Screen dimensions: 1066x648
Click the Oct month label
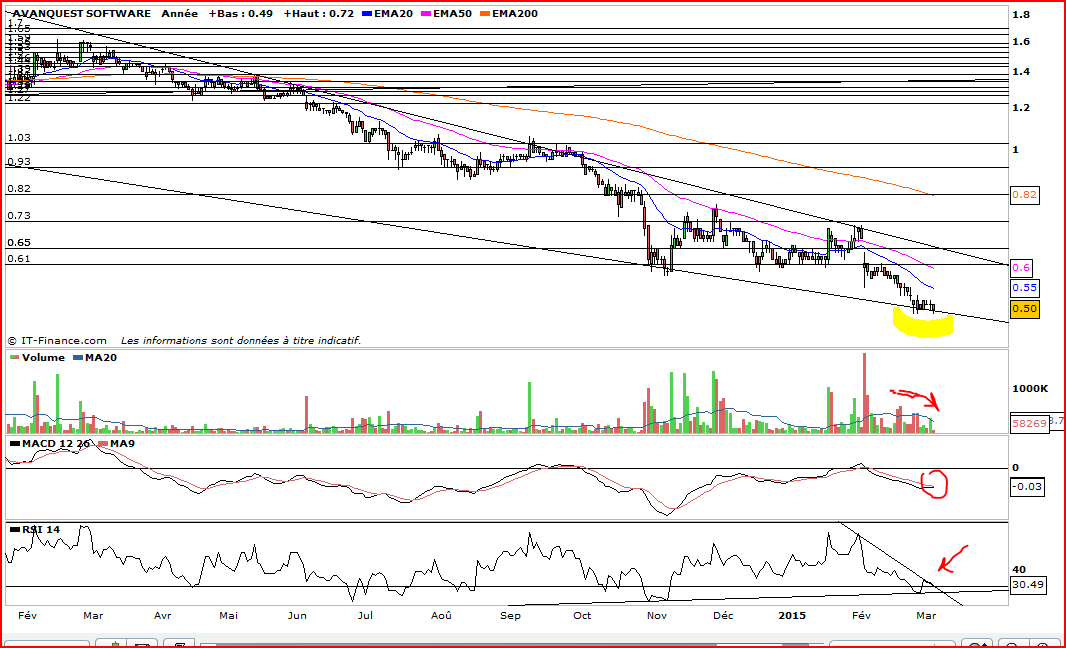582,615
